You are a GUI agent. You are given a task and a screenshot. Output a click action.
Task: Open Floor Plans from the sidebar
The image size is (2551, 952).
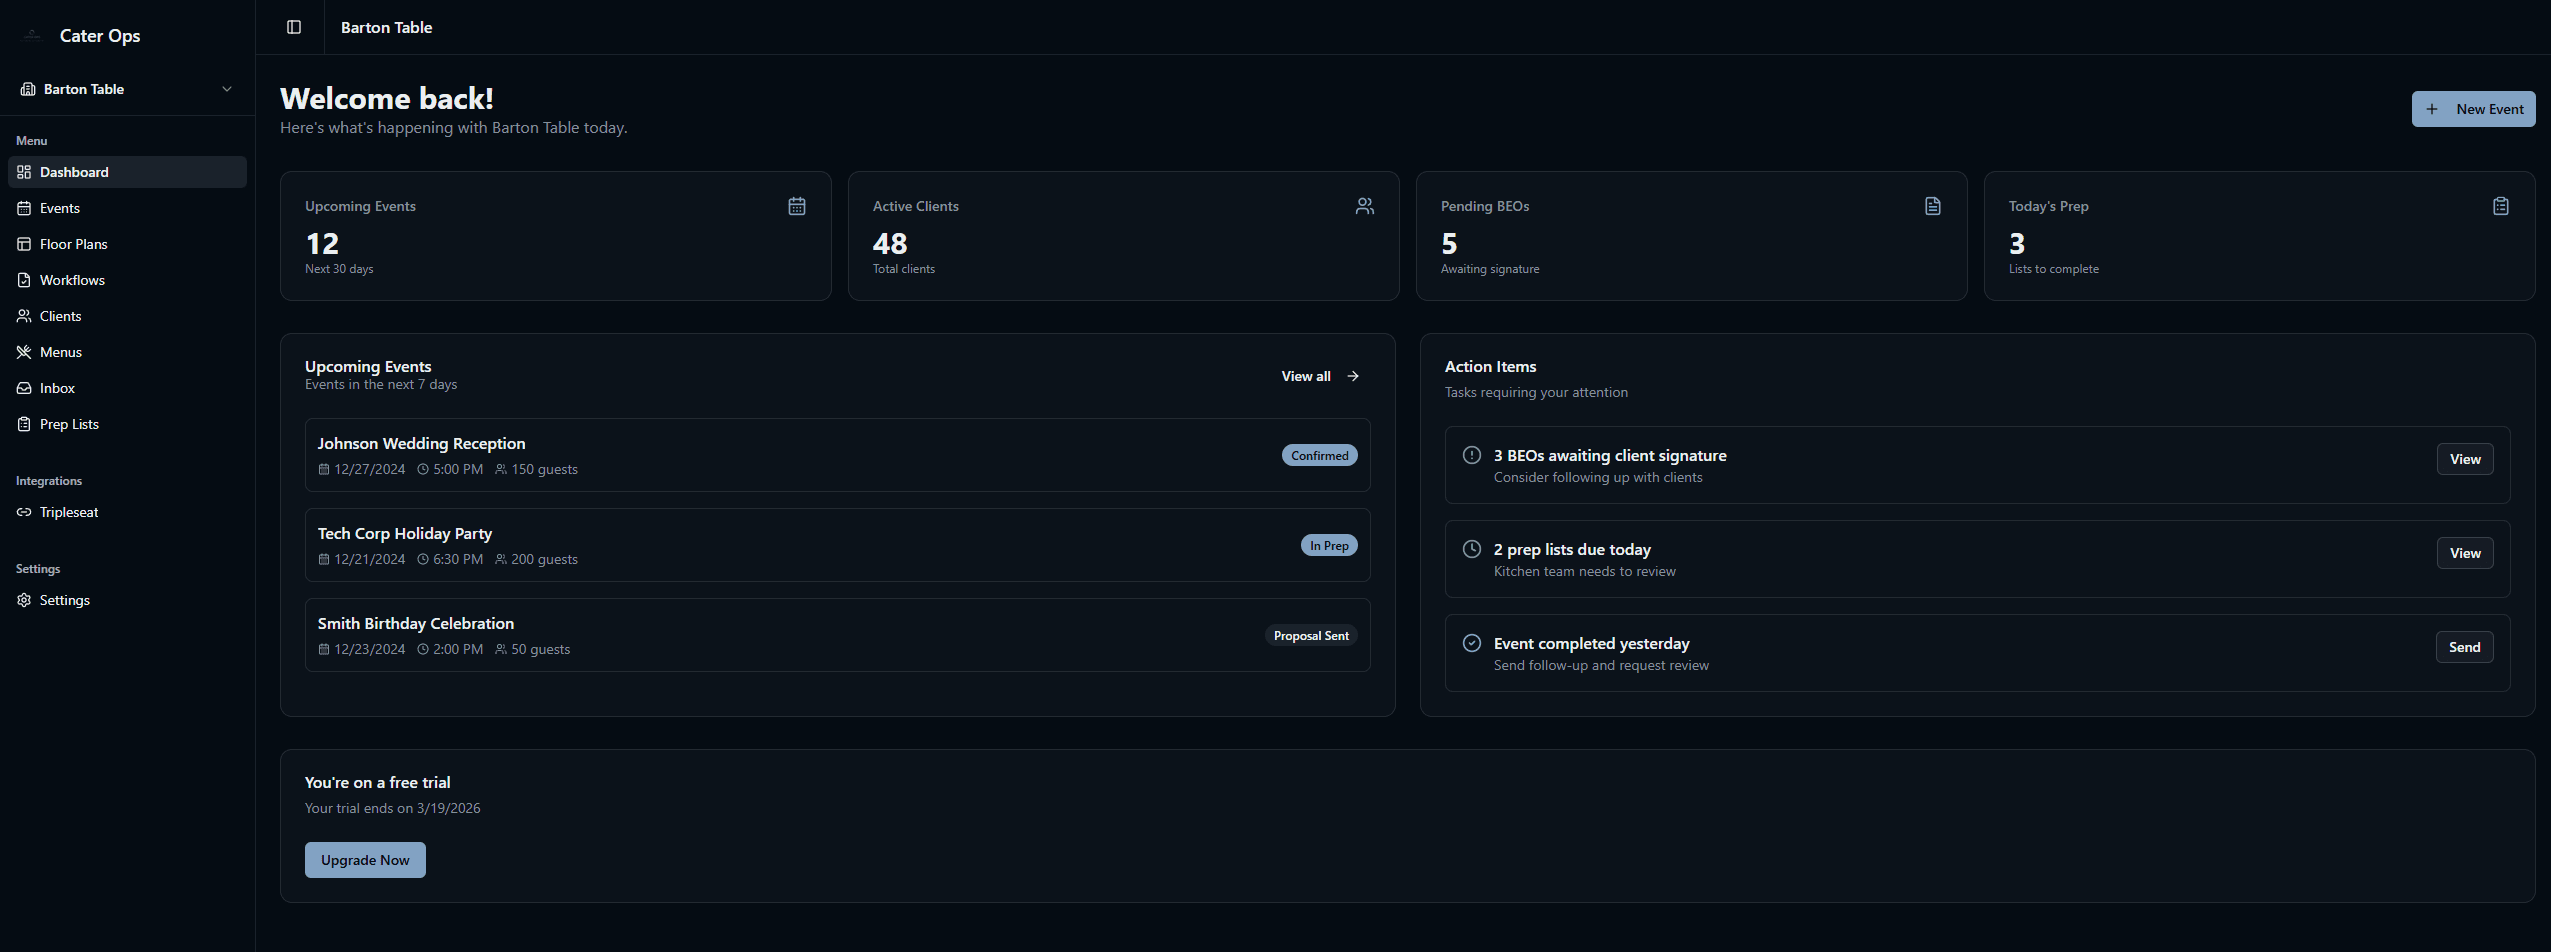pyautogui.click(x=72, y=244)
